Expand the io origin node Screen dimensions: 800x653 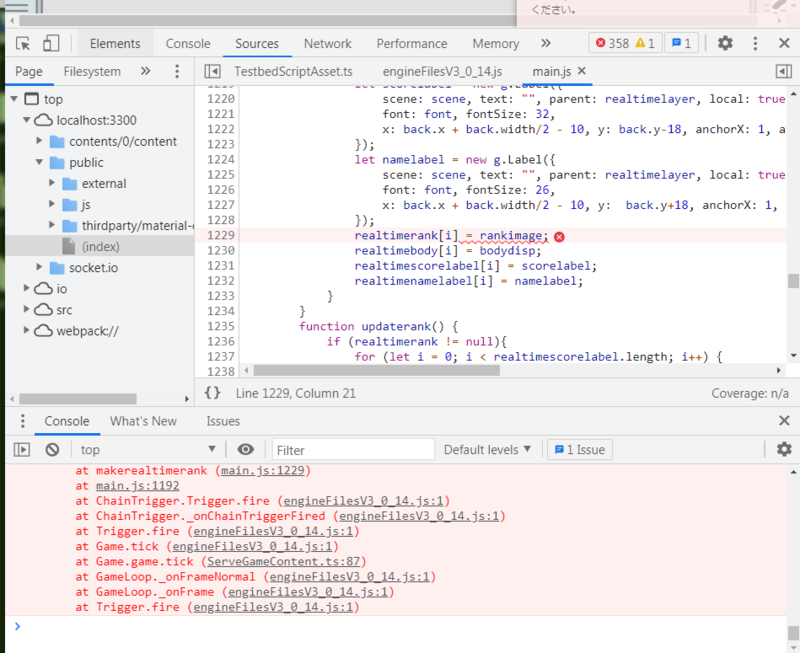click(26, 288)
